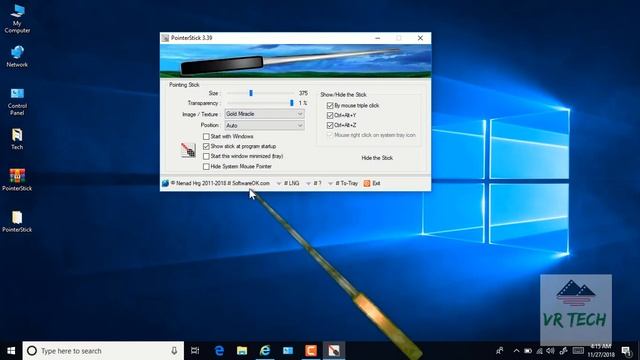
Task: Launch Internet Explorer from taskbar
Action: 265,351
